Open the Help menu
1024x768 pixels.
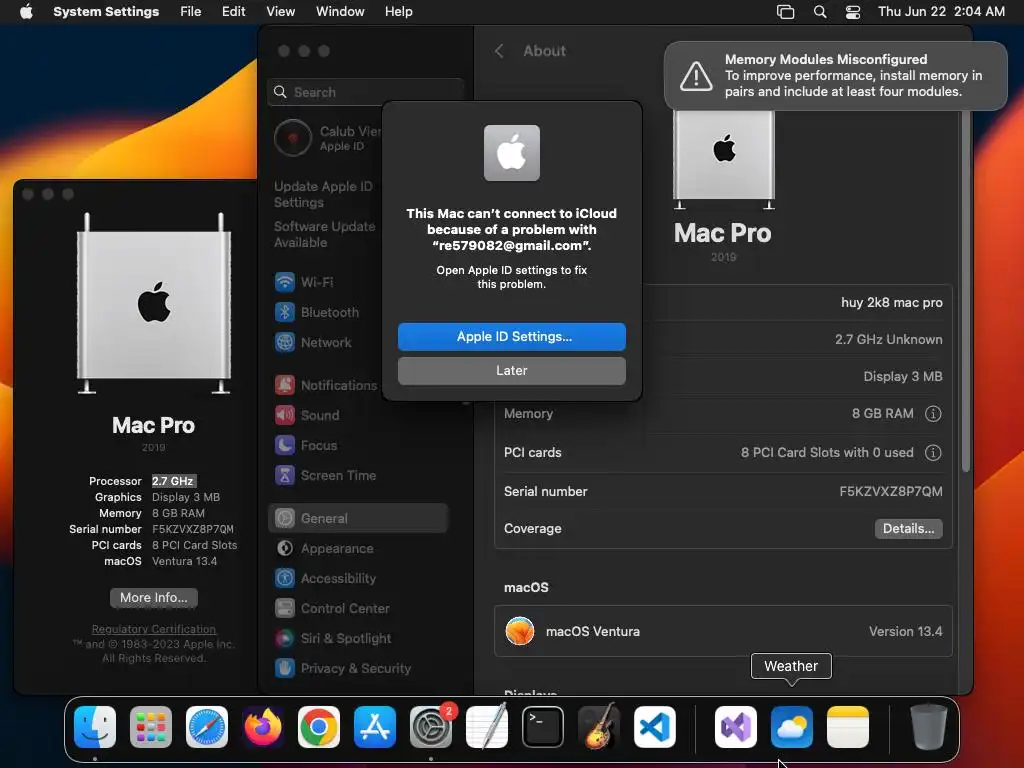click(x=398, y=12)
